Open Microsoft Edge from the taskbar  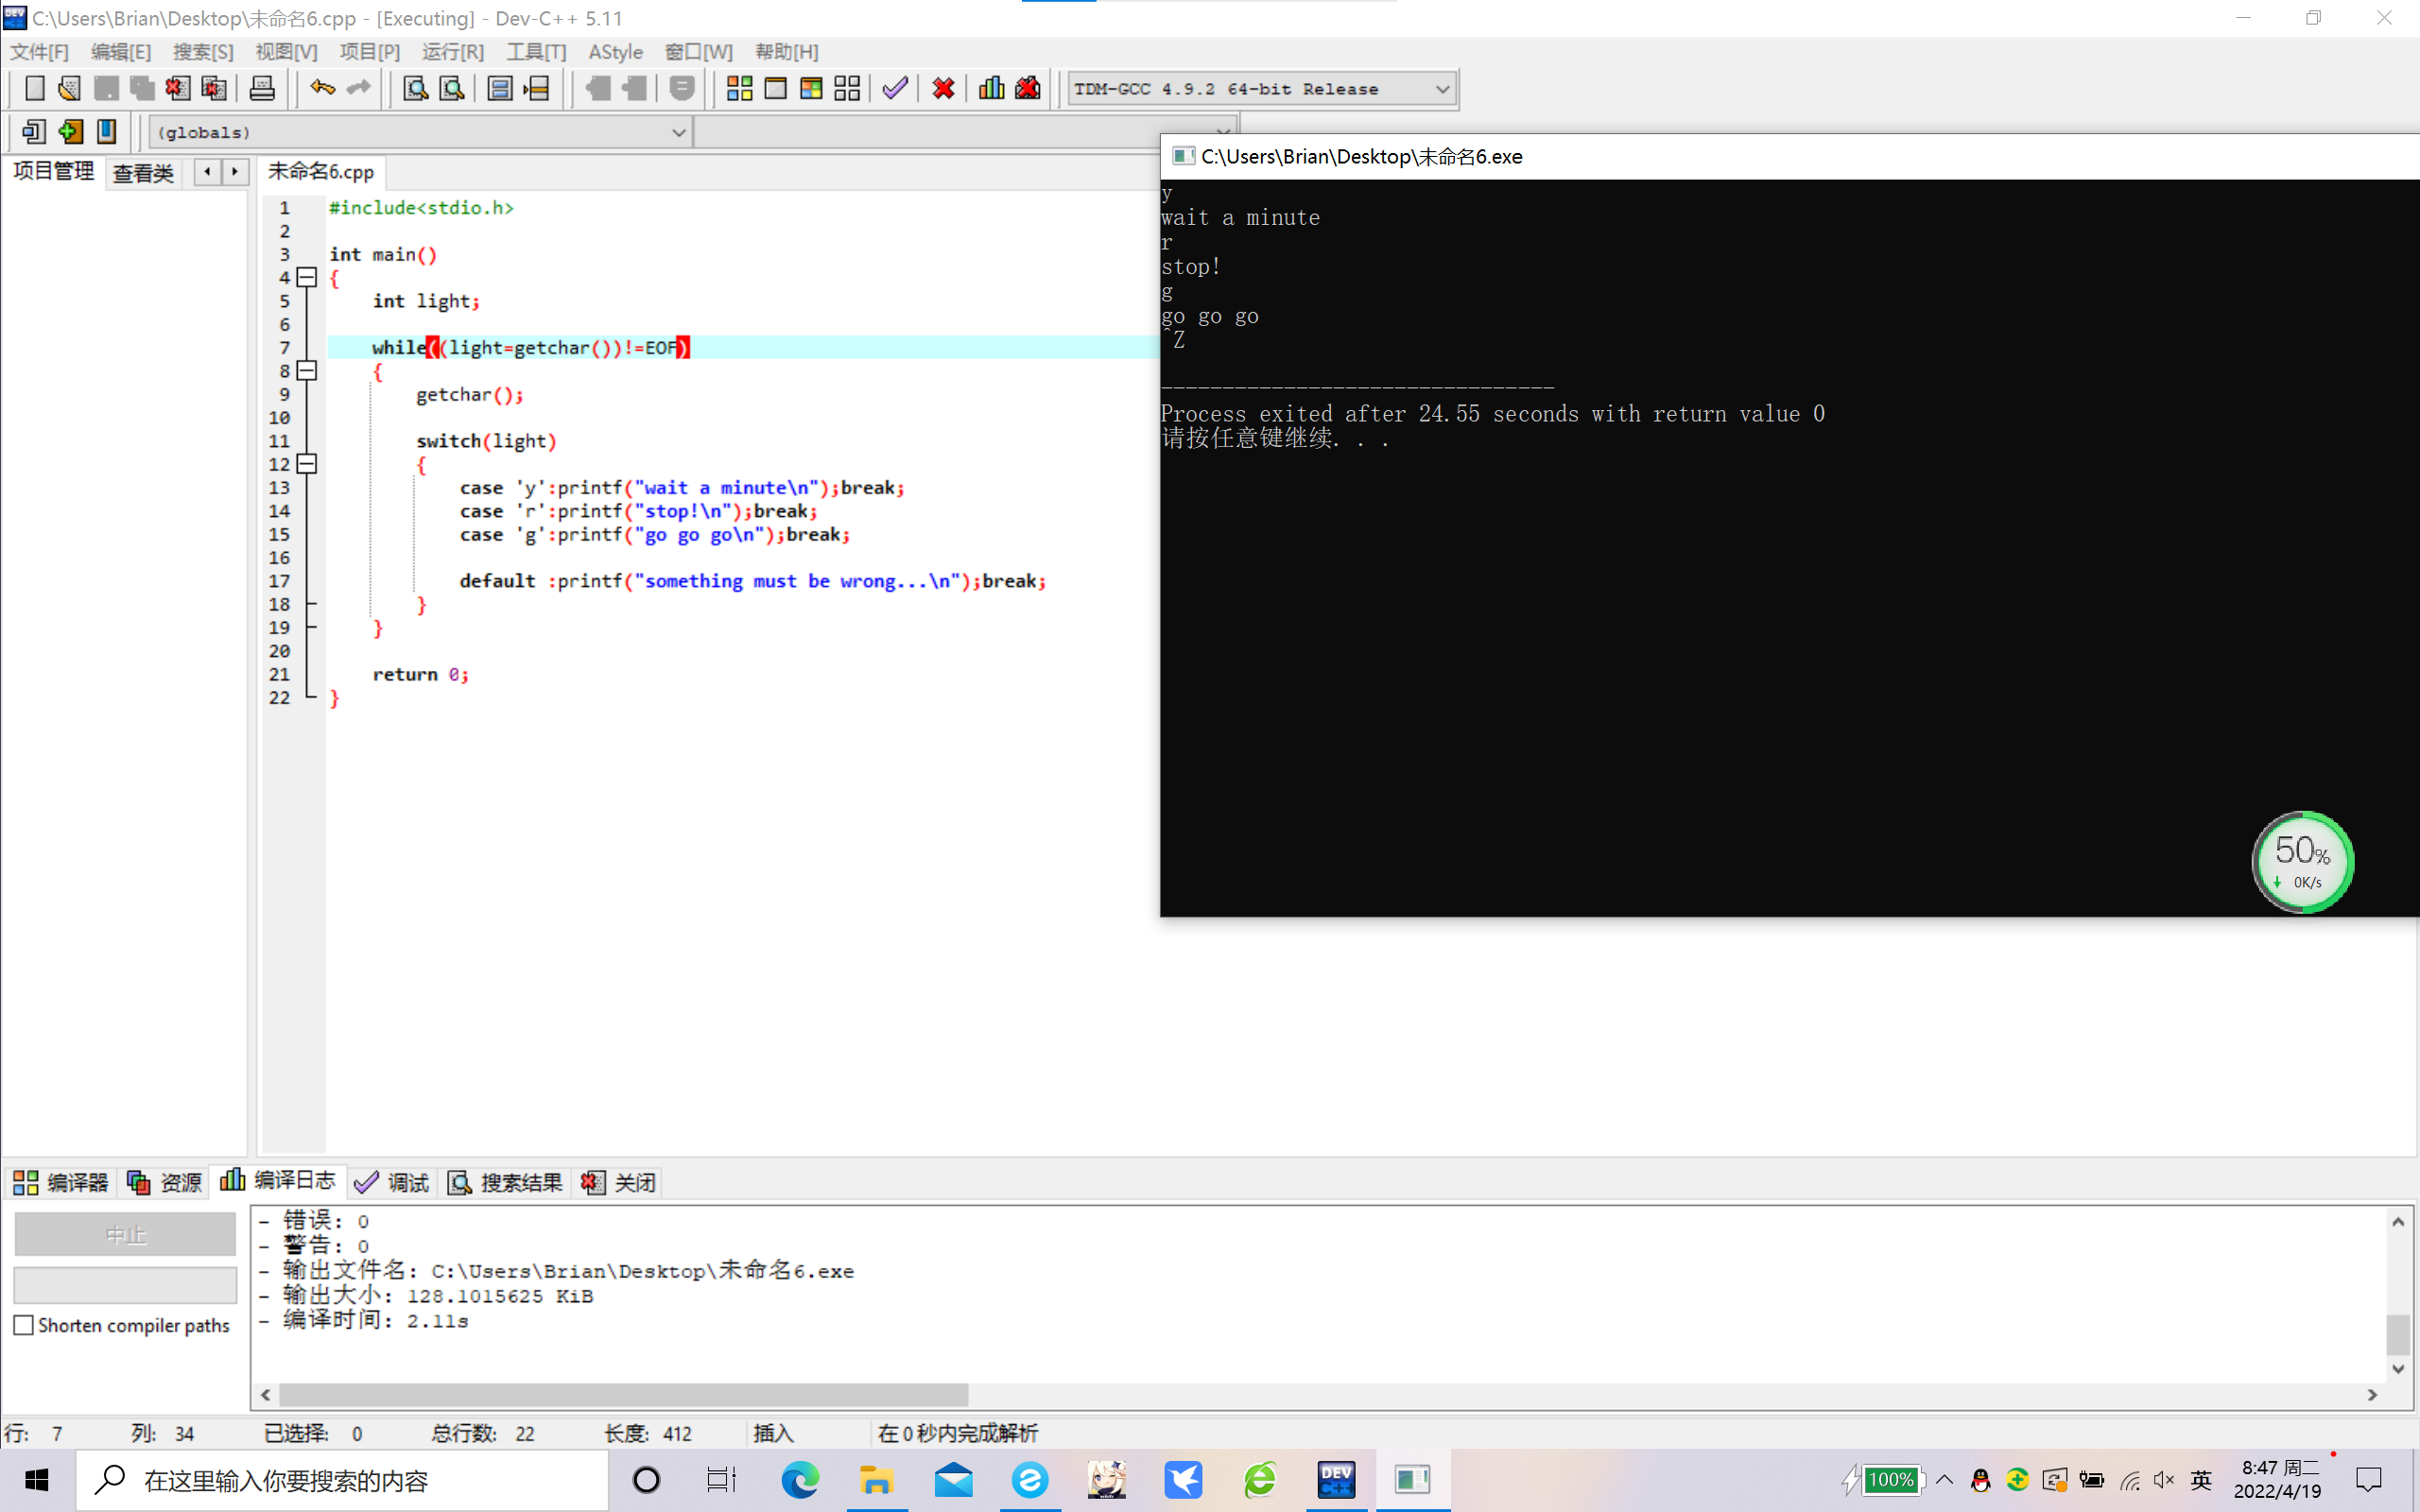click(800, 1479)
